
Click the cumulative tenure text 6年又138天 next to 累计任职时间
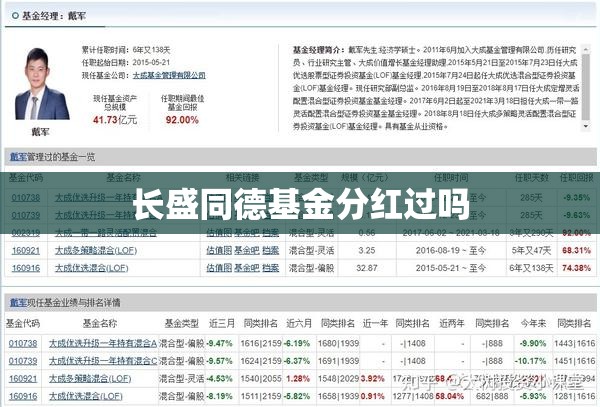(152, 50)
